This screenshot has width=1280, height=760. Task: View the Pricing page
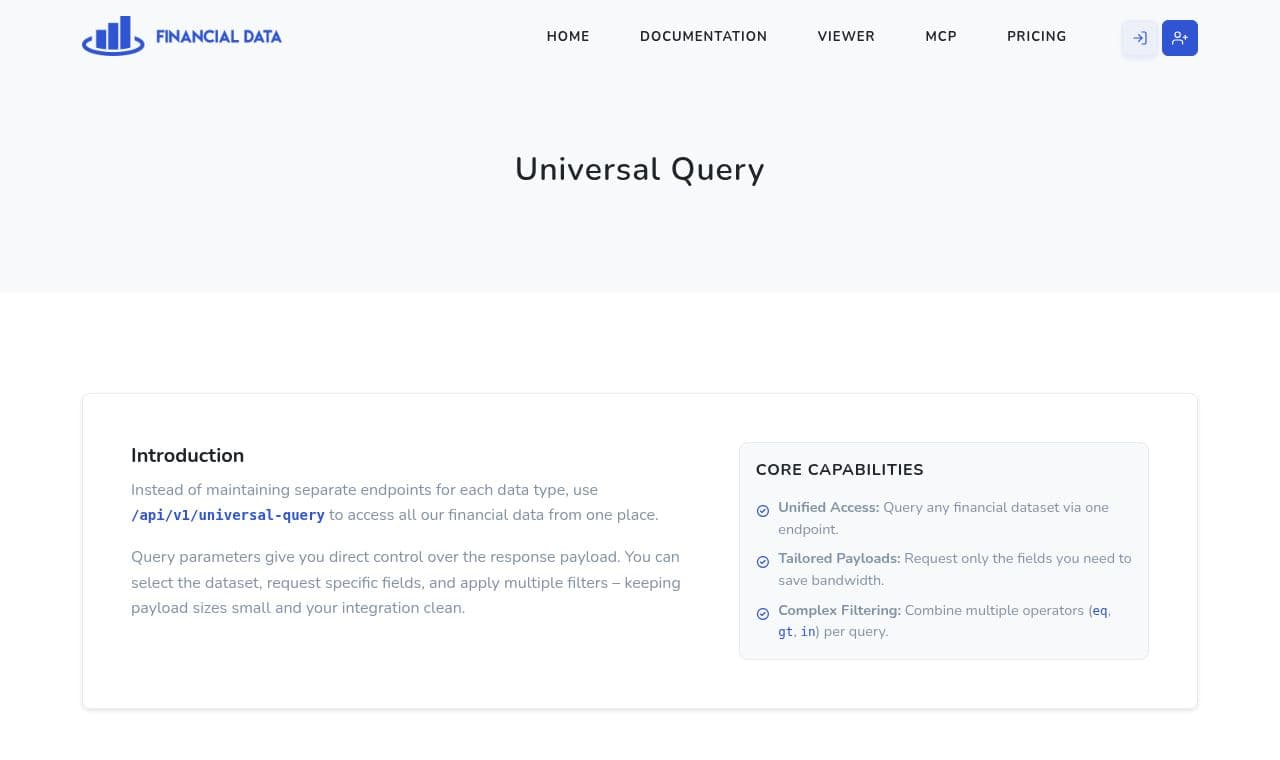[1037, 36]
